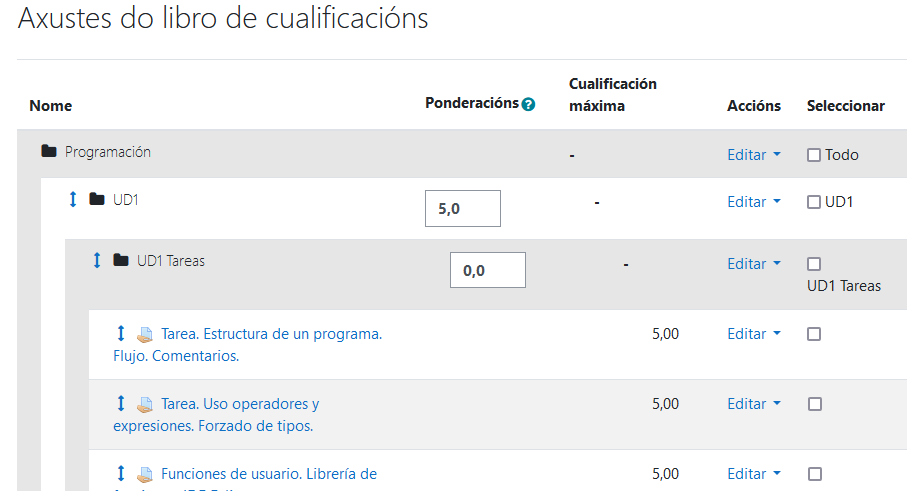This screenshot has height=491, width=916.
Task: Expand the Editar menu in UD1 row
Action: [753, 202]
